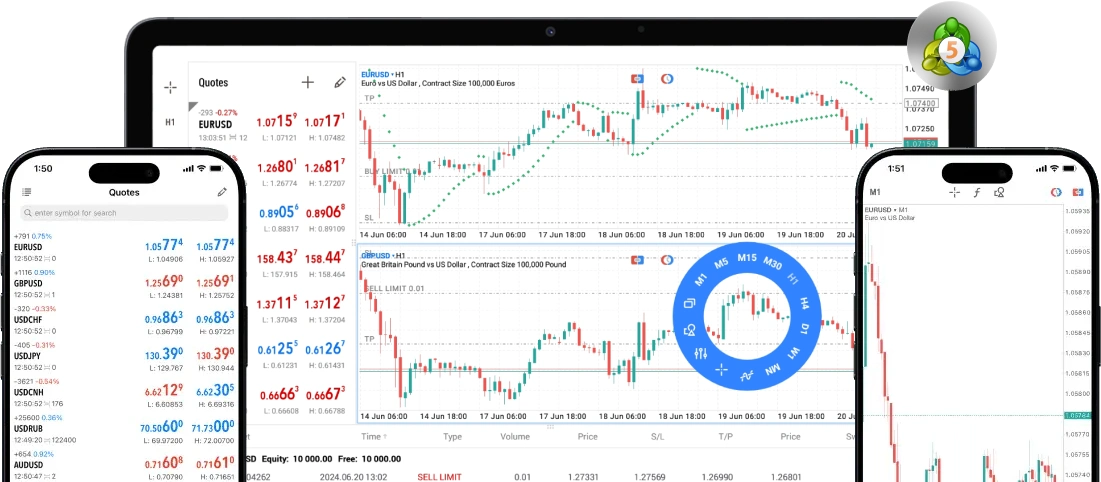1101x482 pixels.
Task: Click the crosshair icon on right phone toolbar
Action: coord(954,192)
